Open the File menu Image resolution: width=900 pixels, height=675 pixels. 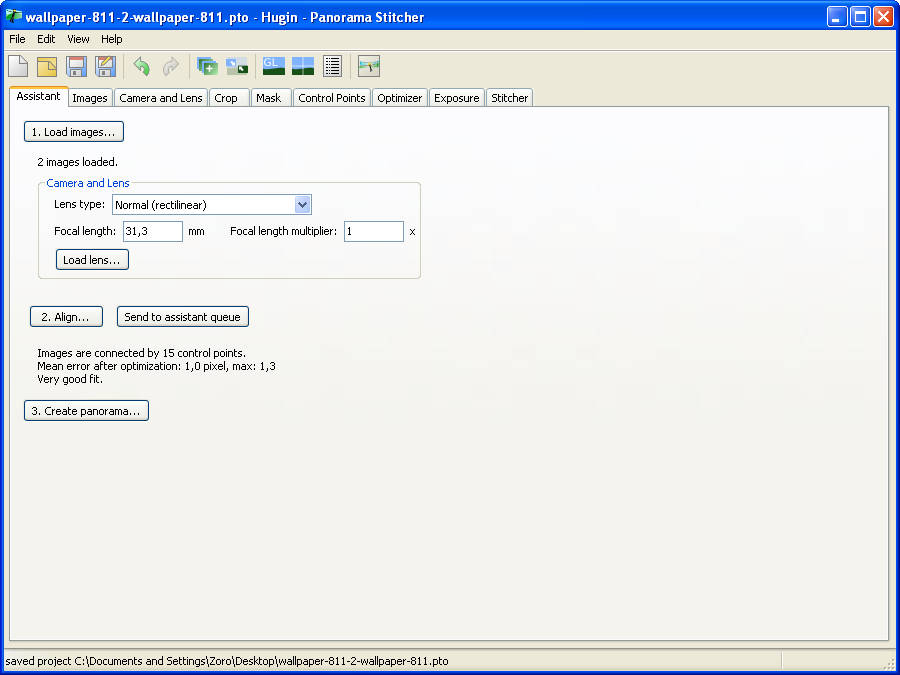(17, 39)
